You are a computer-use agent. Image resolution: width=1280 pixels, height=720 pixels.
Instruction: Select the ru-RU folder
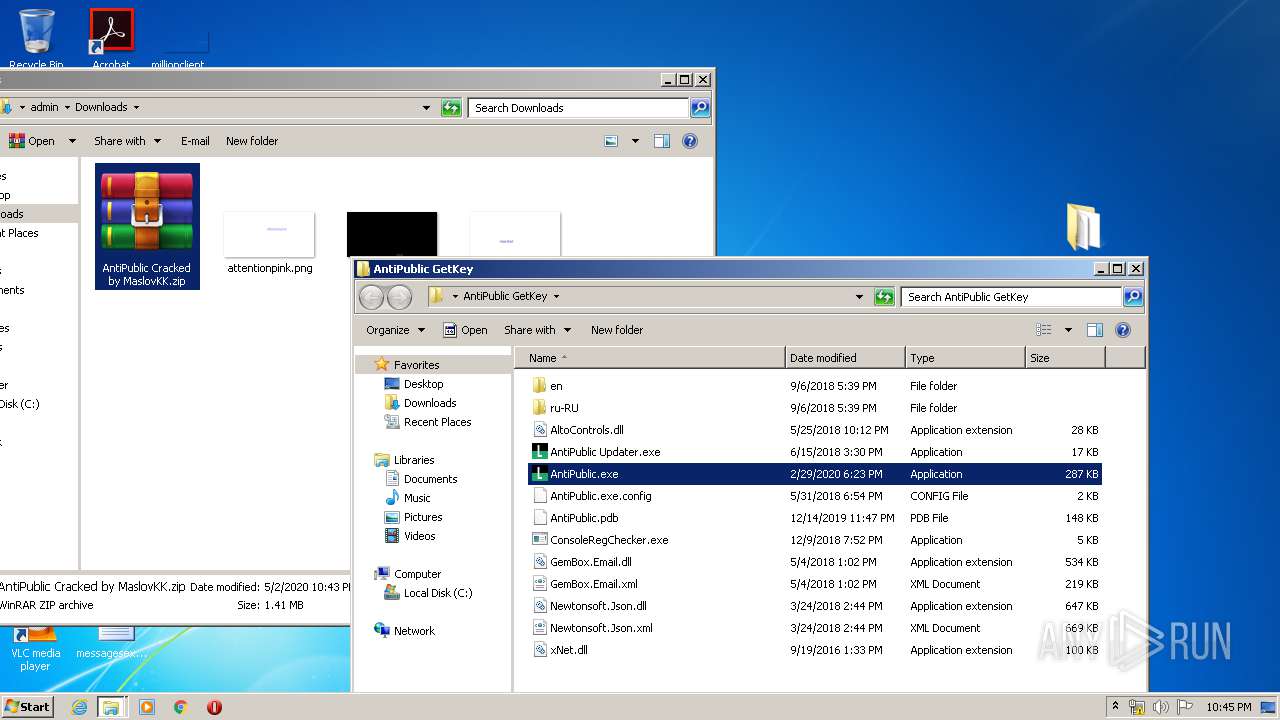pos(814,408)
